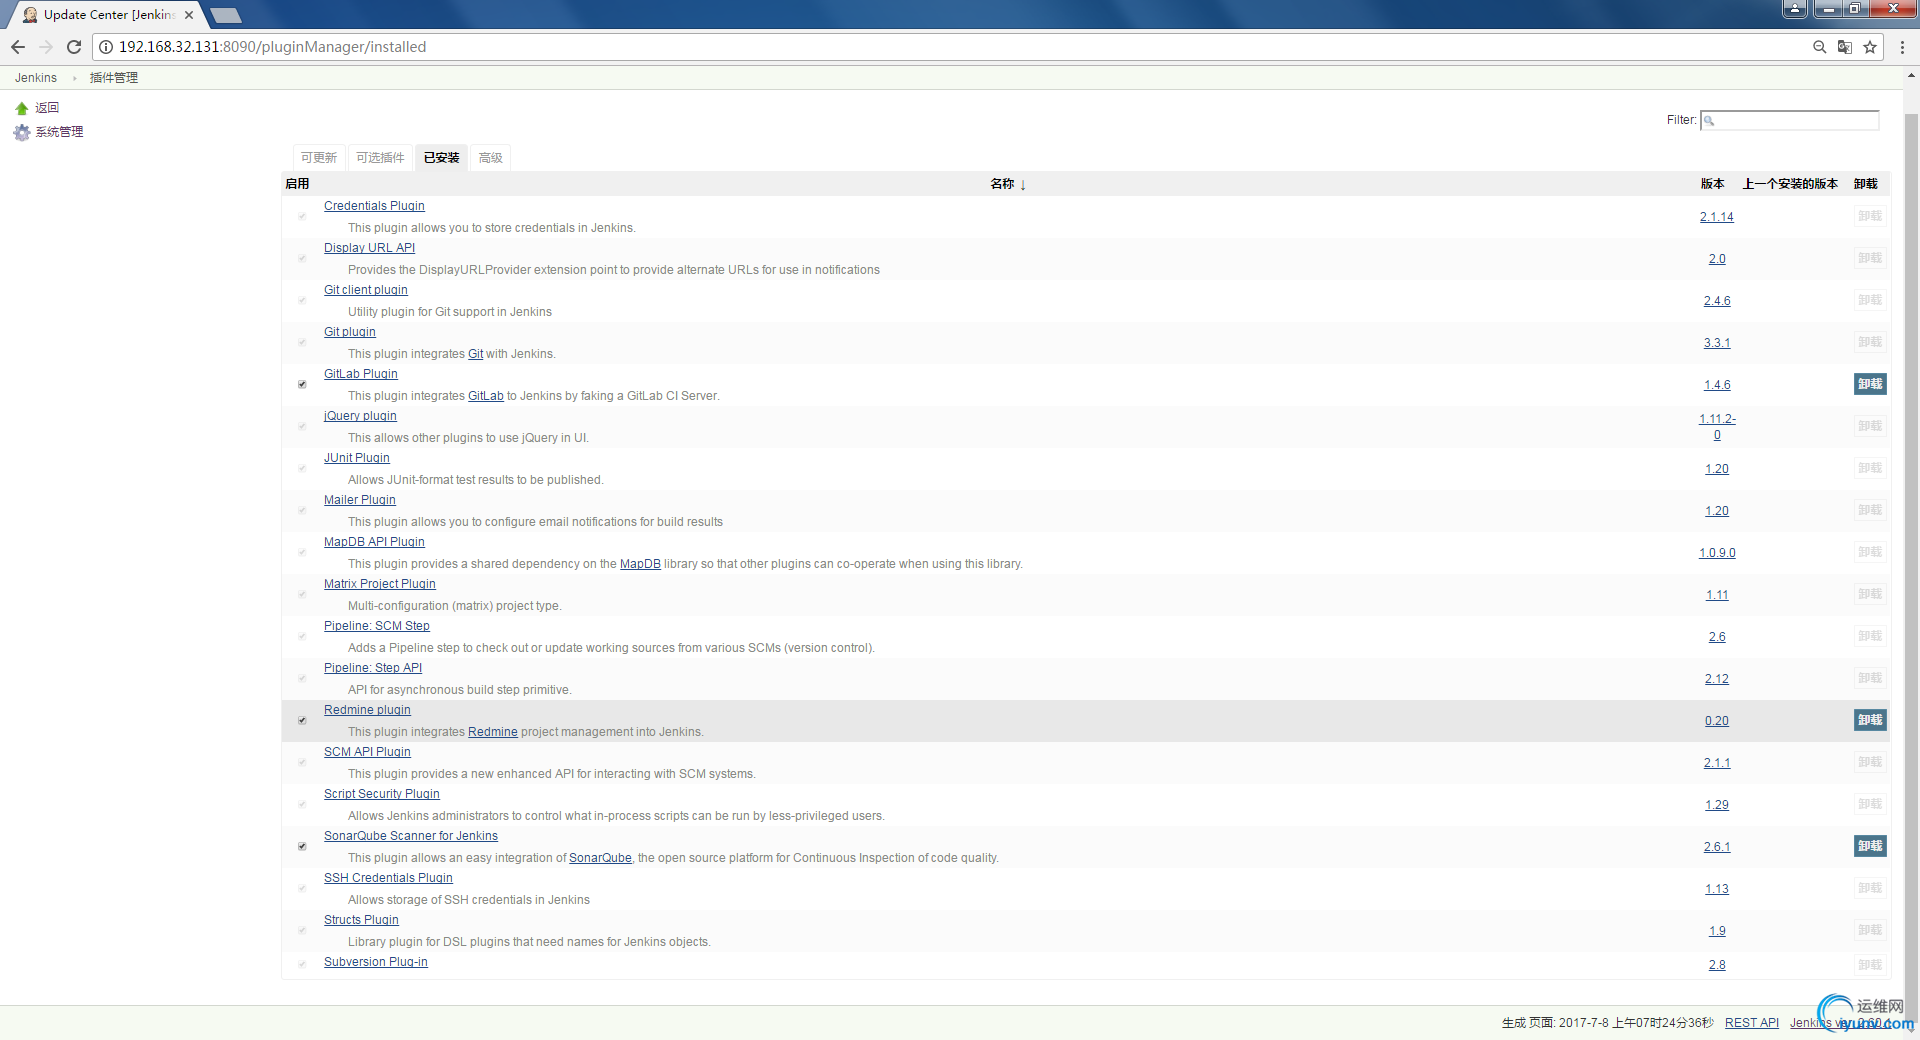Click the 启用 column header
The width and height of the screenshot is (1920, 1040).
coord(297,184)
